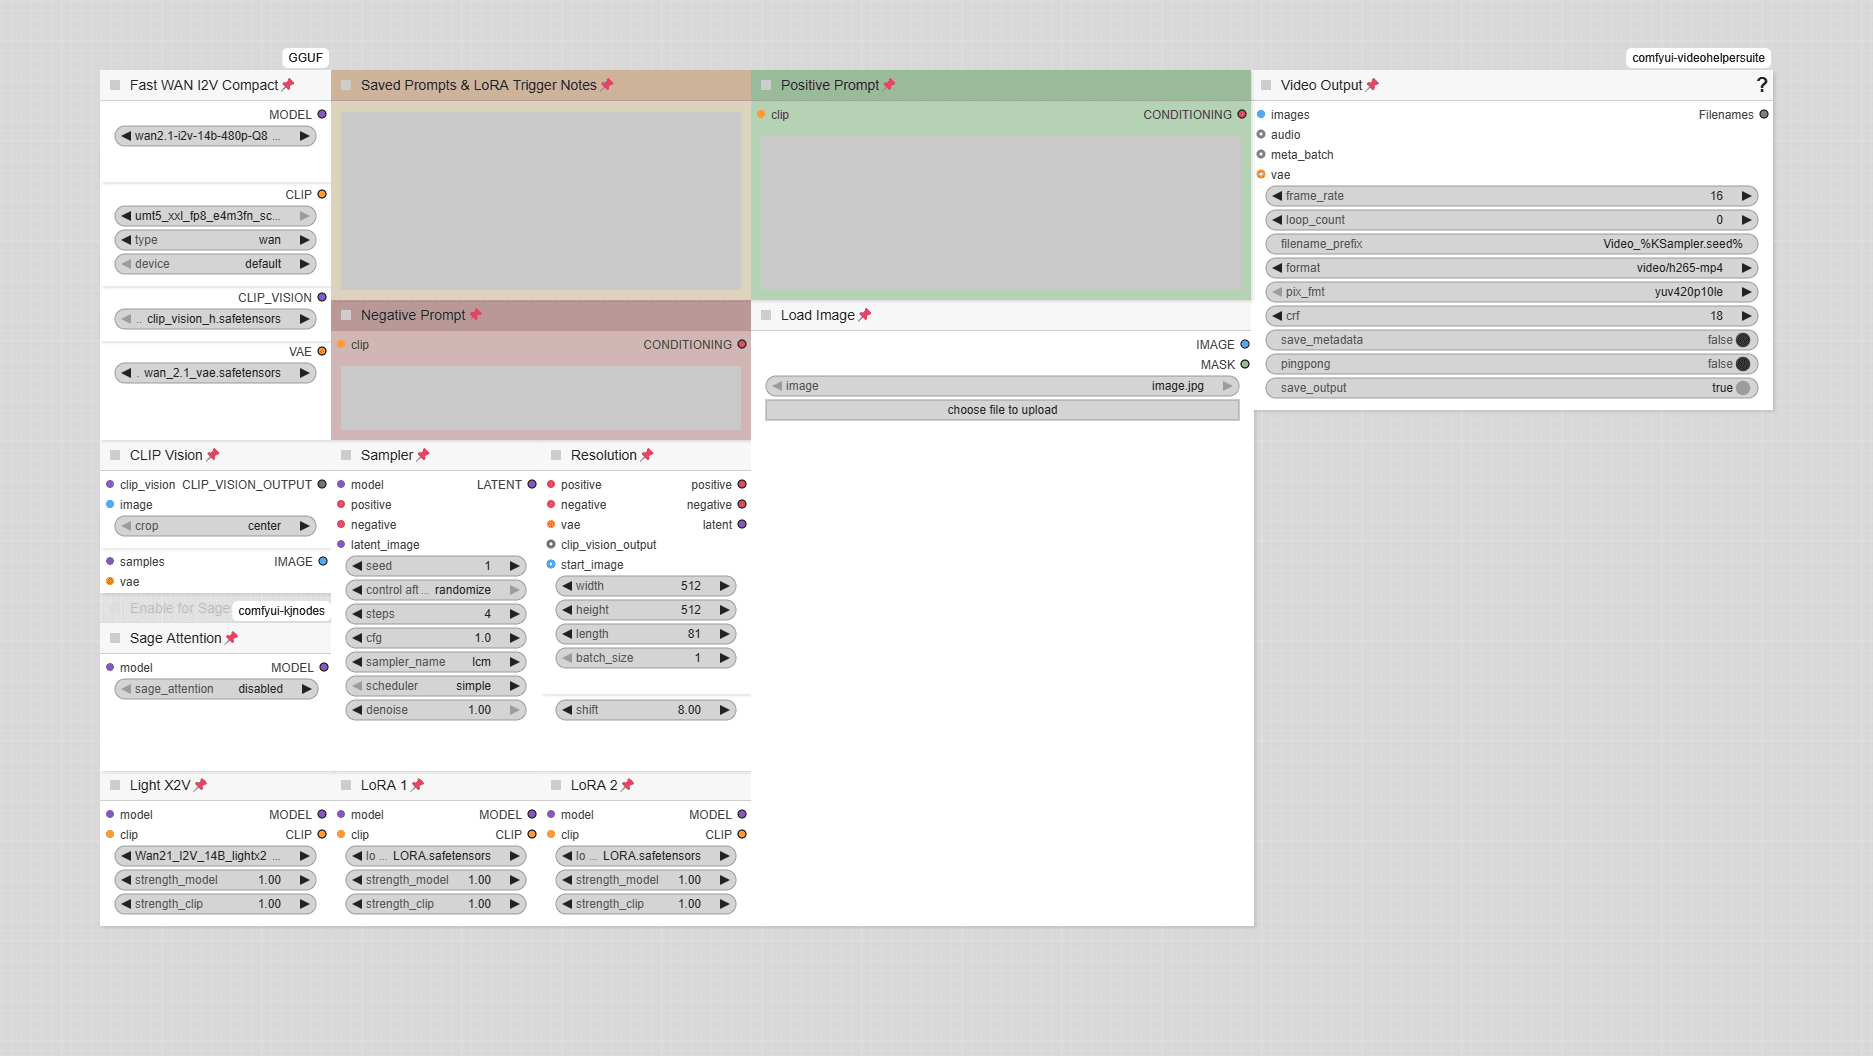Increase the steps value with right arrow
Screen dimensions: 1873x1056
click(515, 614)
